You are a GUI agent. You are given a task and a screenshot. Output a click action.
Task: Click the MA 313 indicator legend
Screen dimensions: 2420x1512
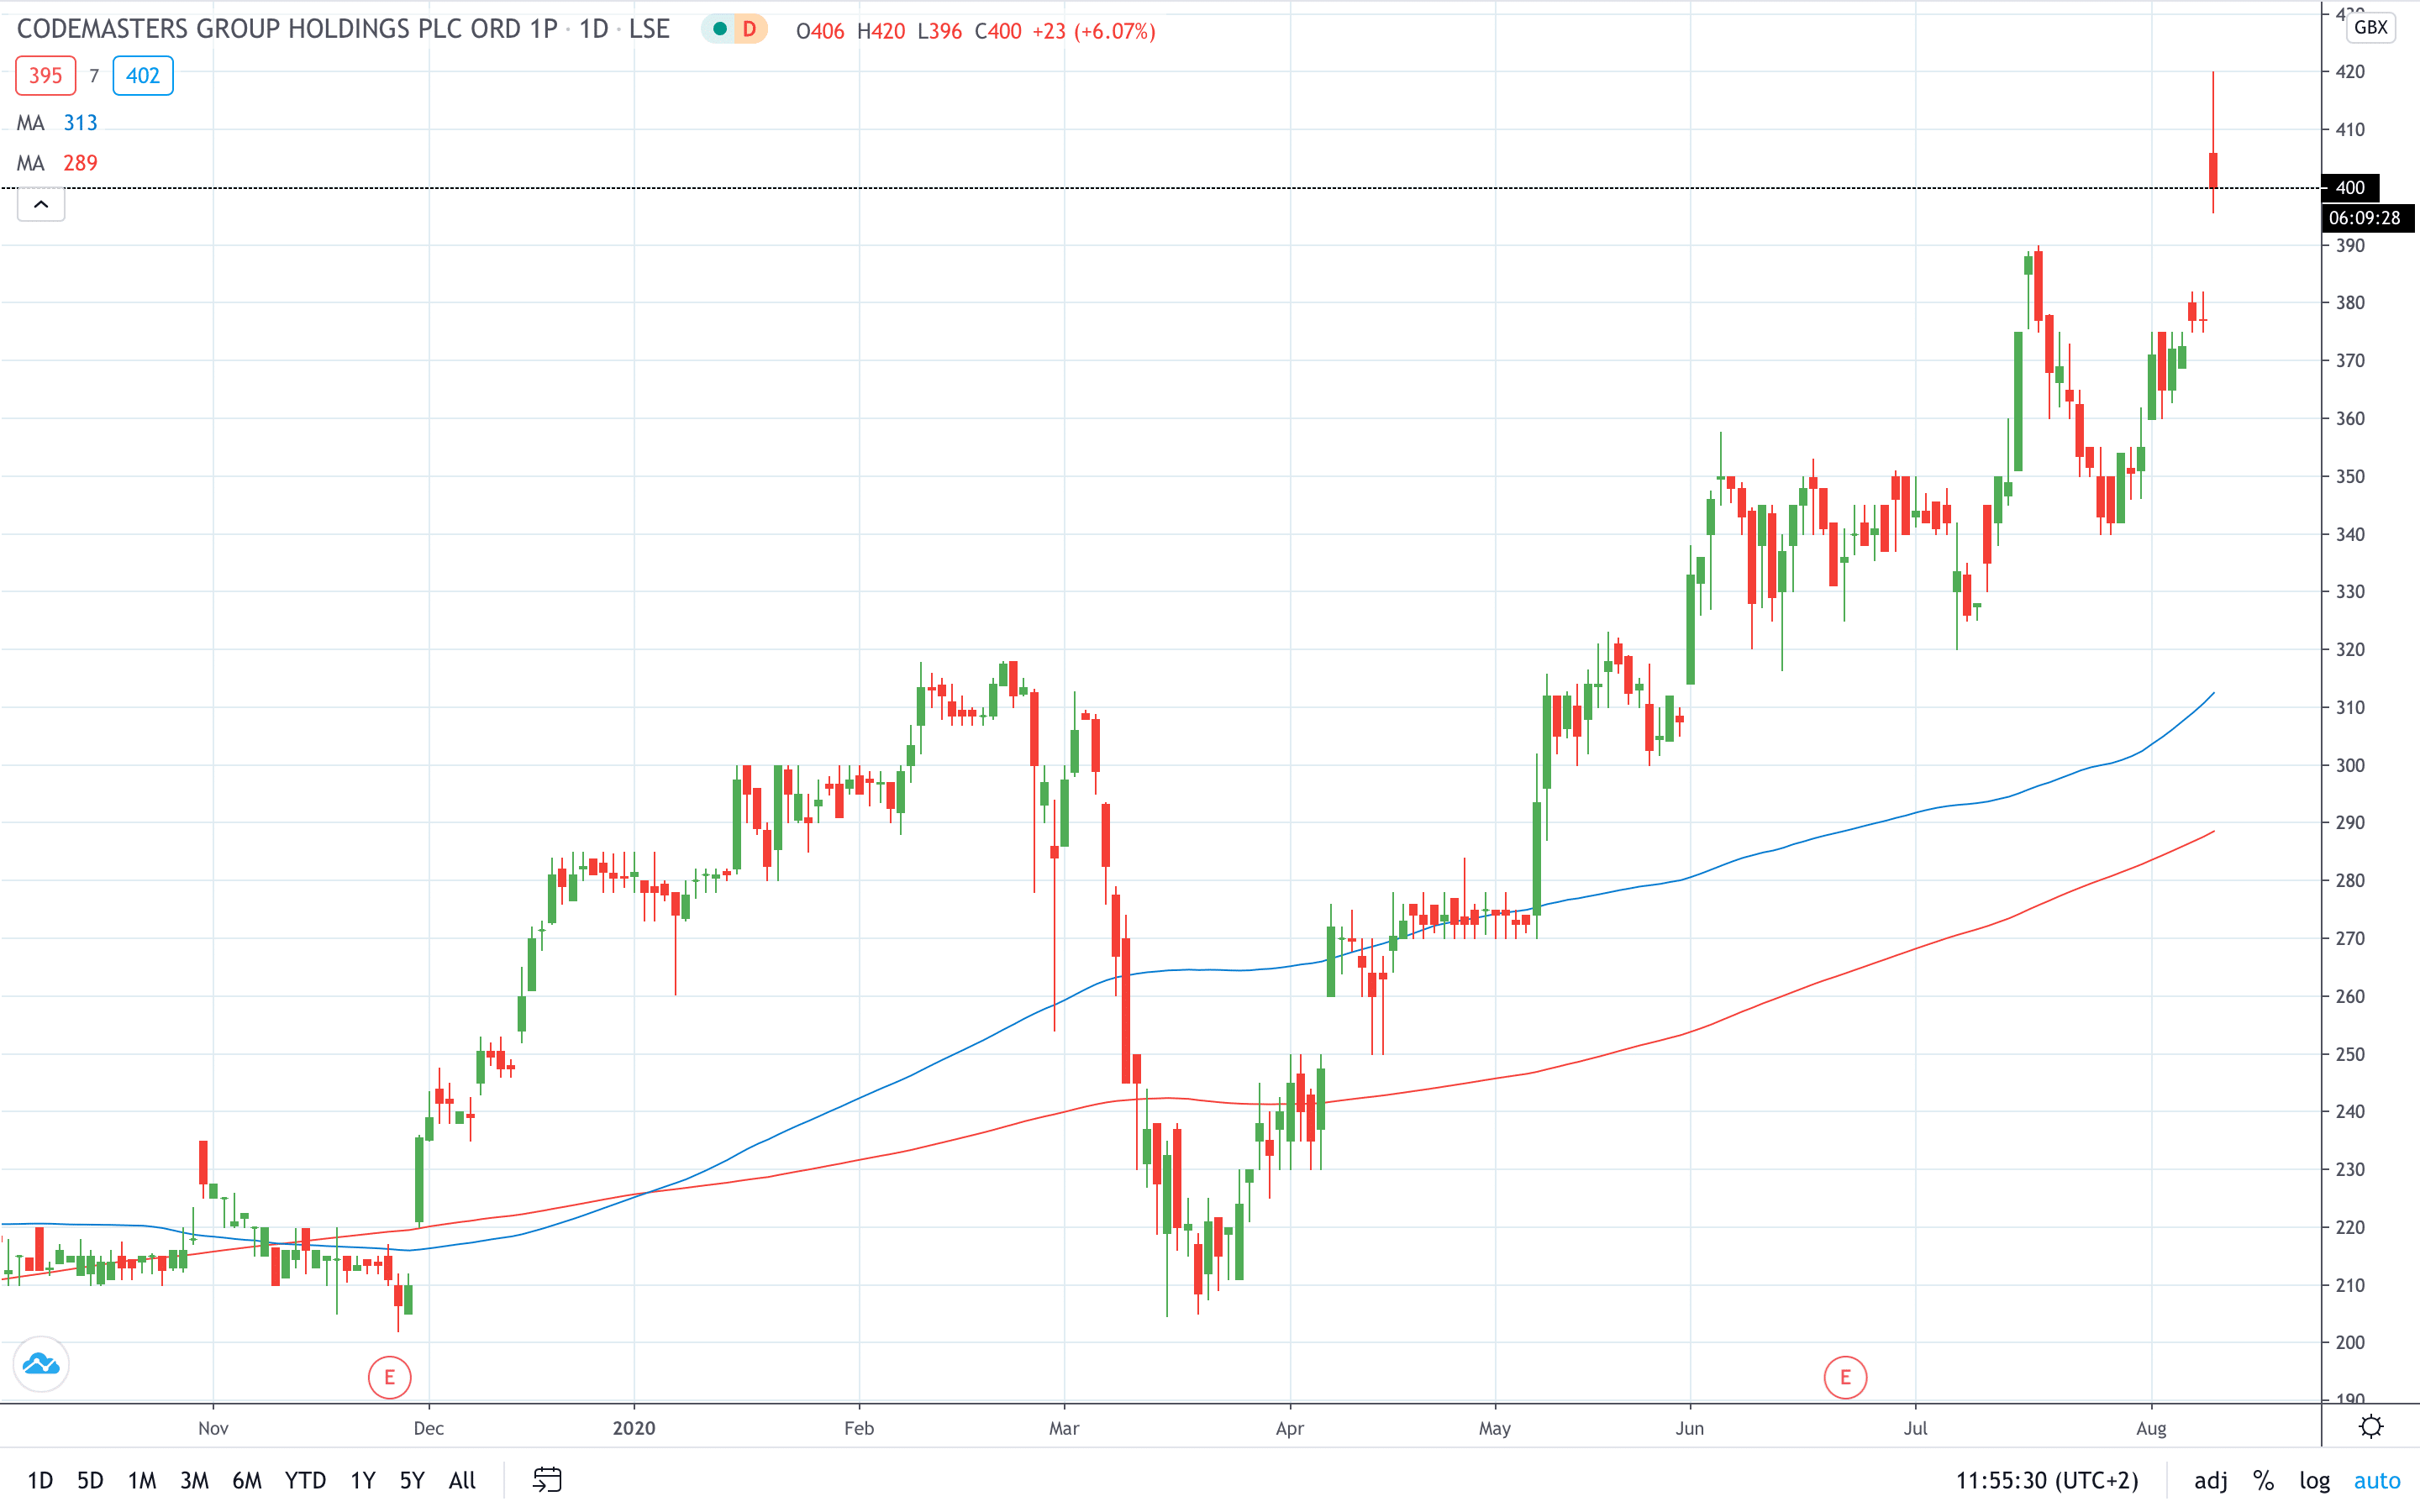pyautogui.click(x=57, y=123)
